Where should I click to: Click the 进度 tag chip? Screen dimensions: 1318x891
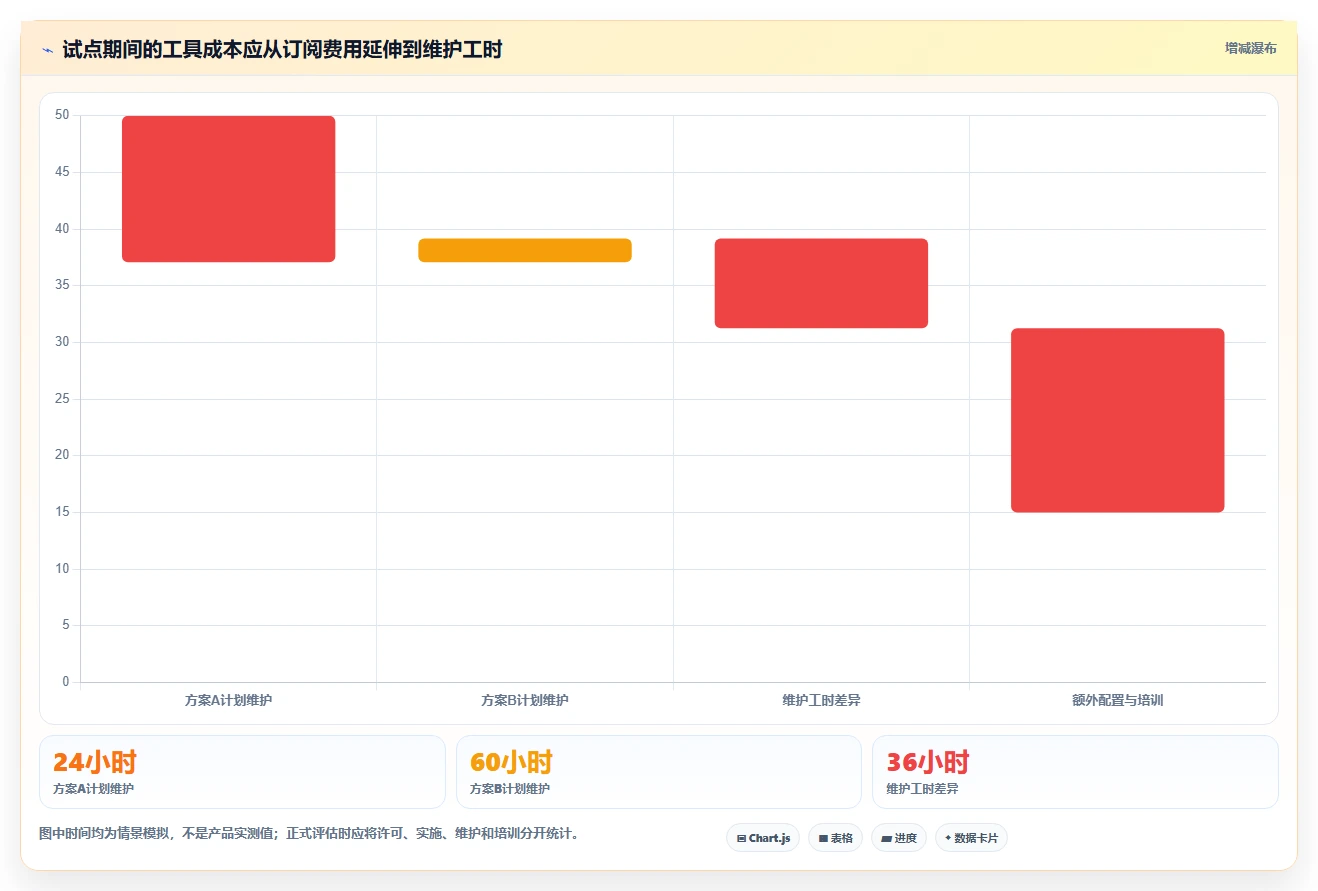click(899, 838)
